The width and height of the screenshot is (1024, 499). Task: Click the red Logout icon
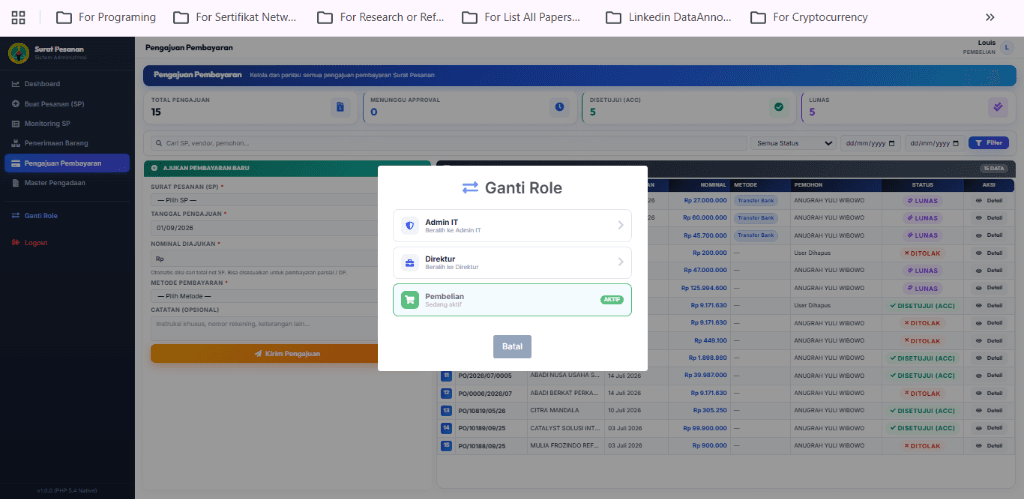pyautogui.click(x=16, y=242)
